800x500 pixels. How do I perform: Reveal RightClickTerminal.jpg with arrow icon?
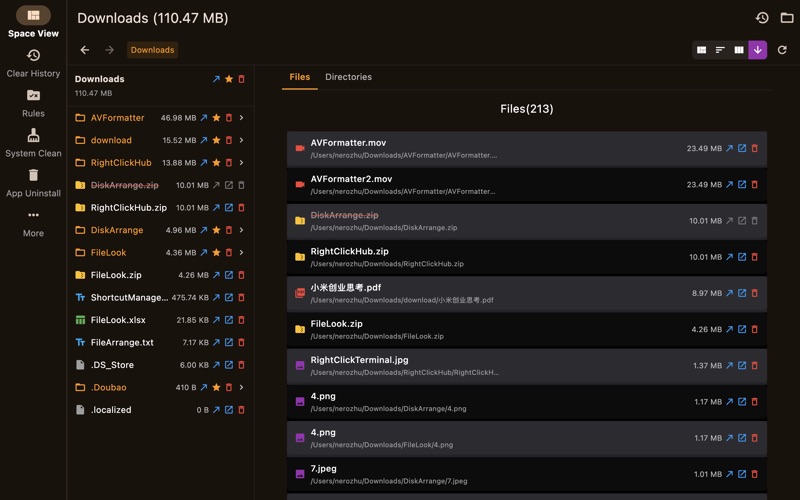(x=730, y=366)
